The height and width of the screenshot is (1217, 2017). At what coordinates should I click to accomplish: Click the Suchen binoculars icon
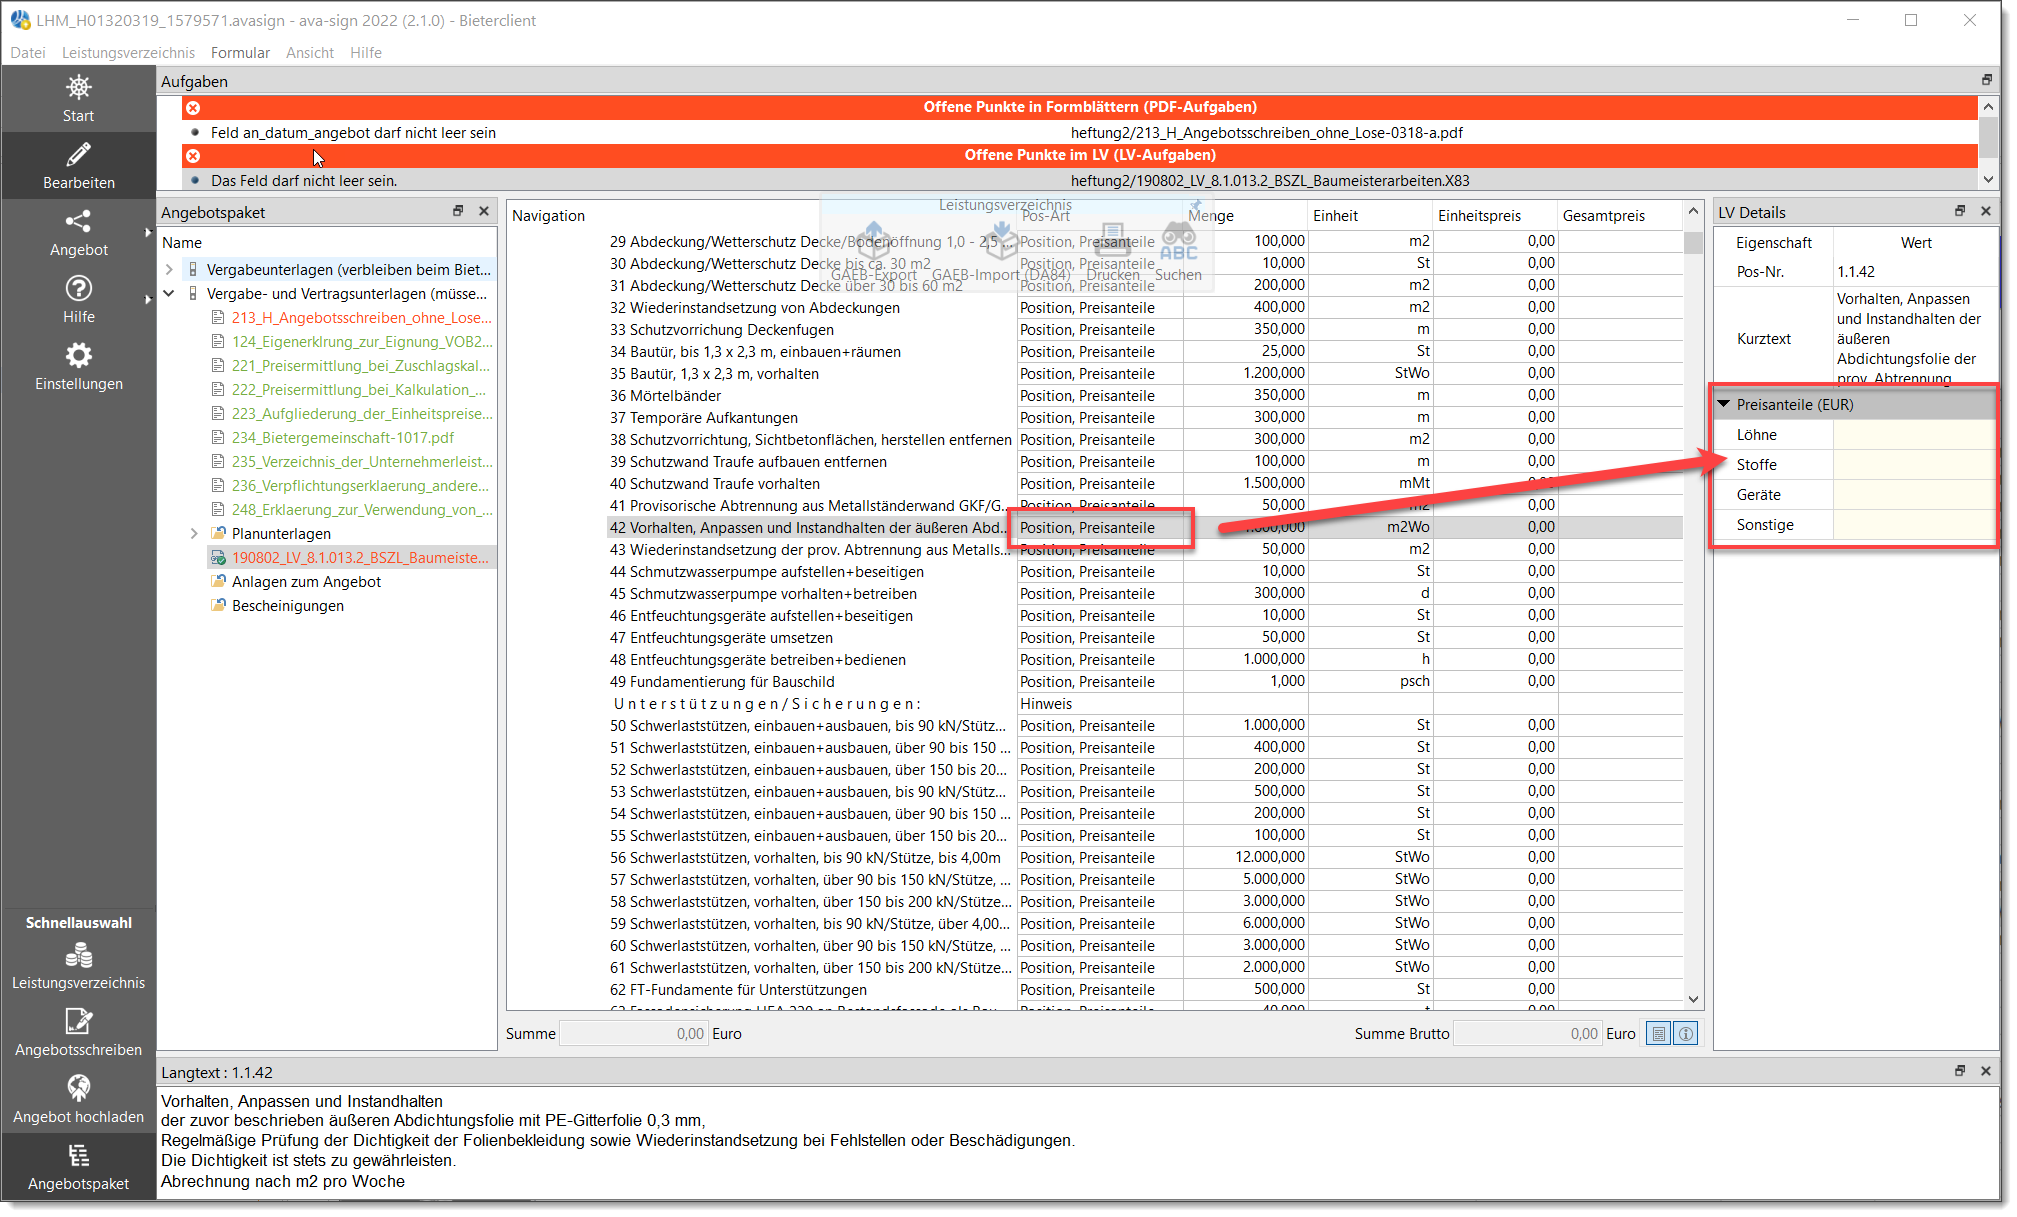point(1178,242)
